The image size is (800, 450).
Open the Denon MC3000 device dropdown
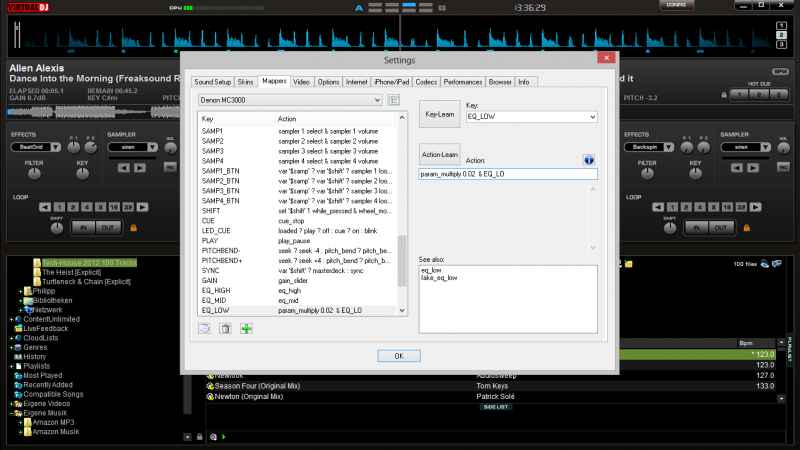[290, 100]
